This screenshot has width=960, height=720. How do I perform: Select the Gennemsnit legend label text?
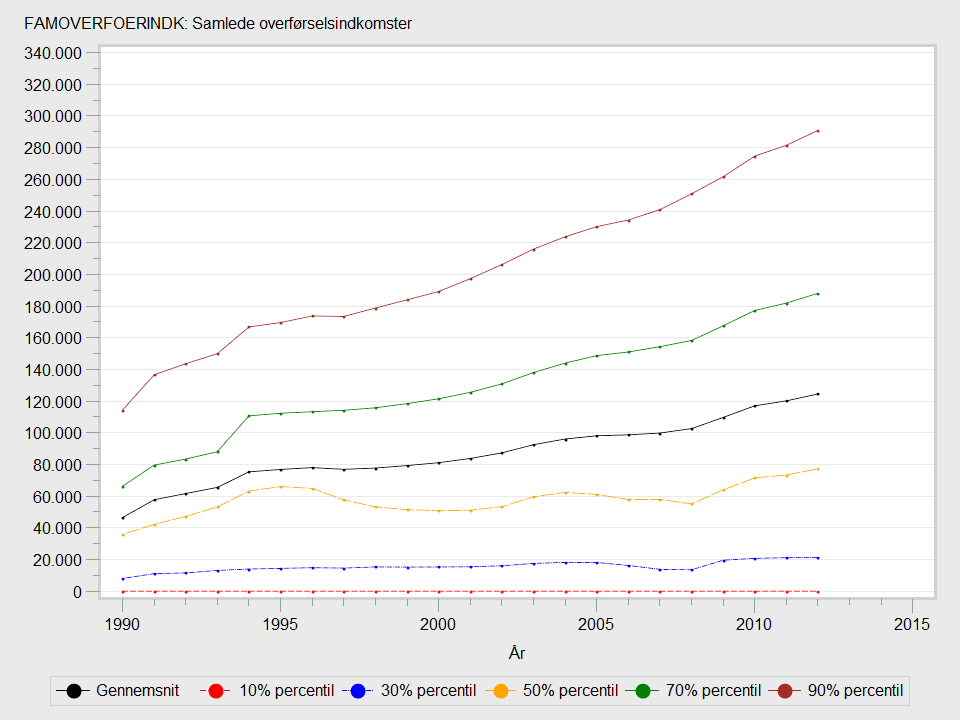click(135, 691)
